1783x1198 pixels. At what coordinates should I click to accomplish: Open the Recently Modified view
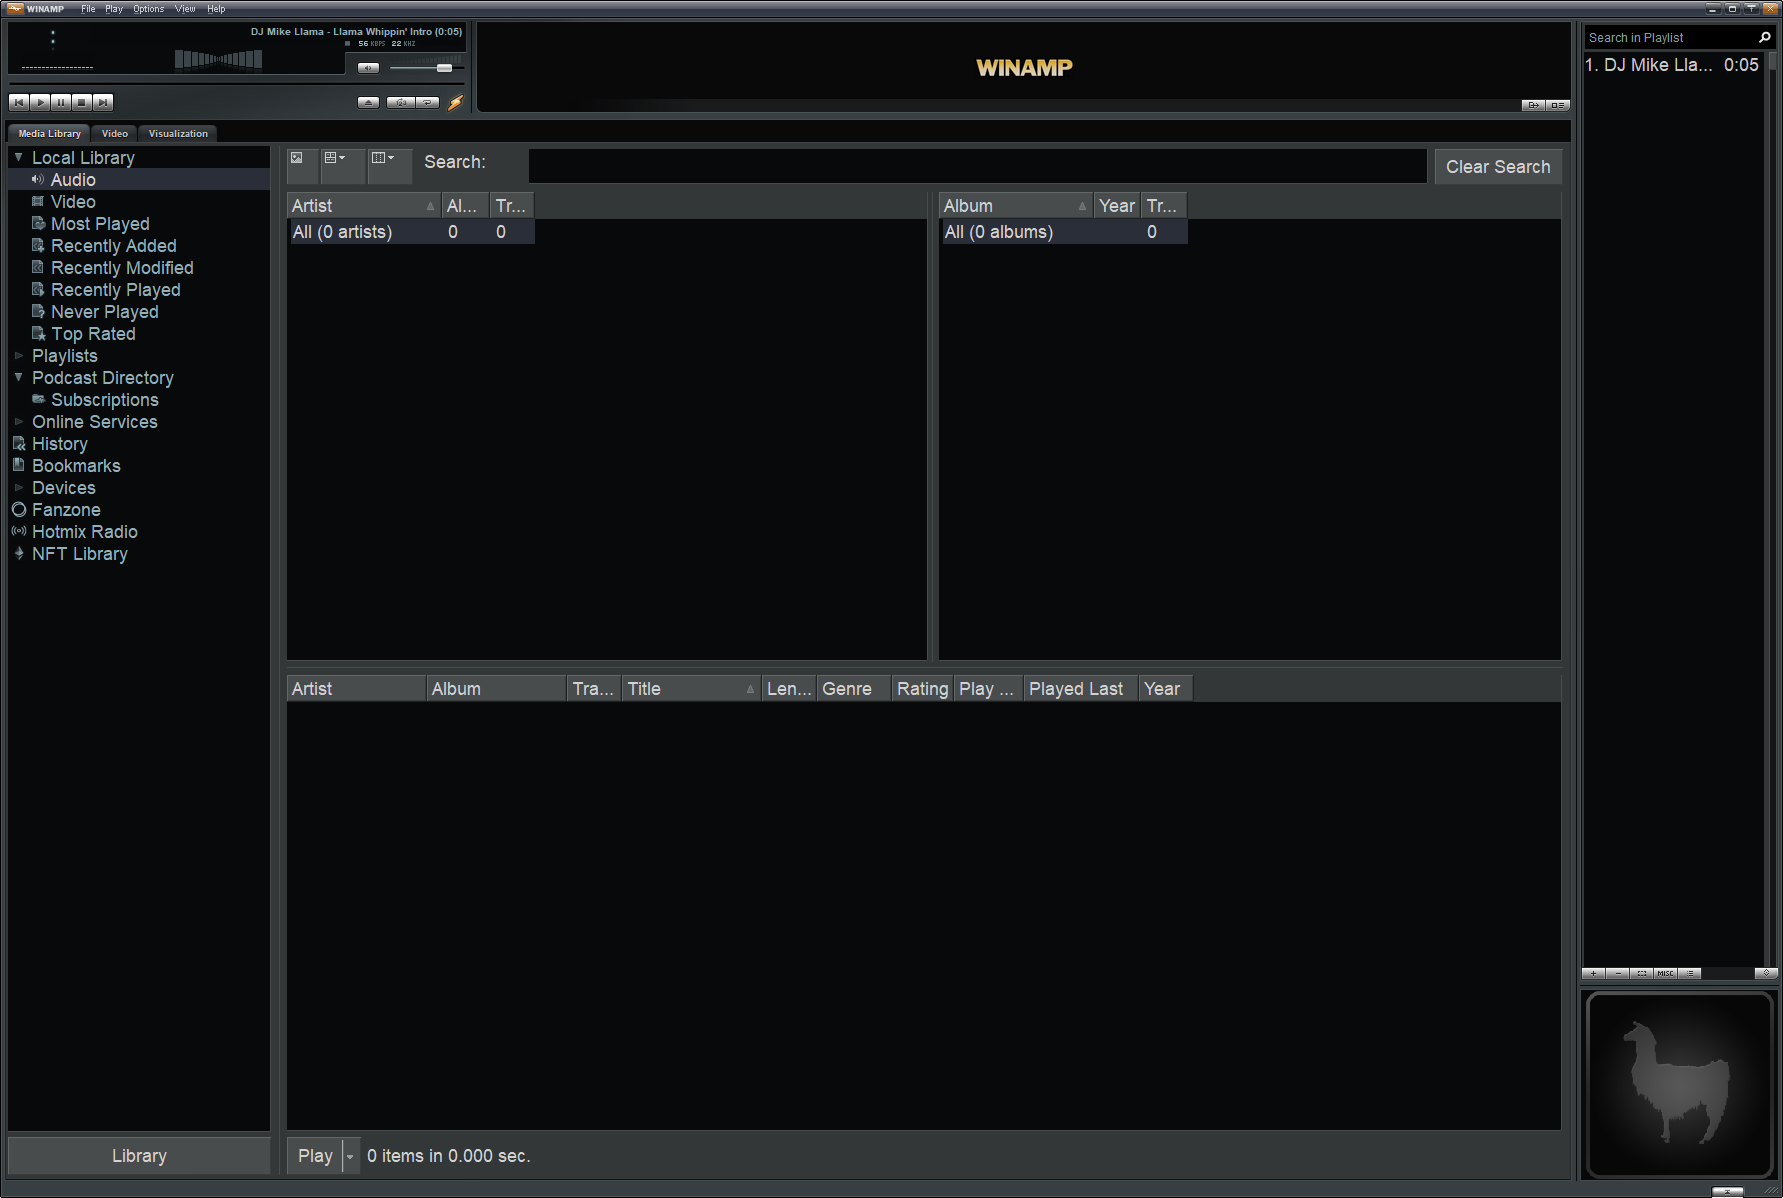click(x=122, y=268)
